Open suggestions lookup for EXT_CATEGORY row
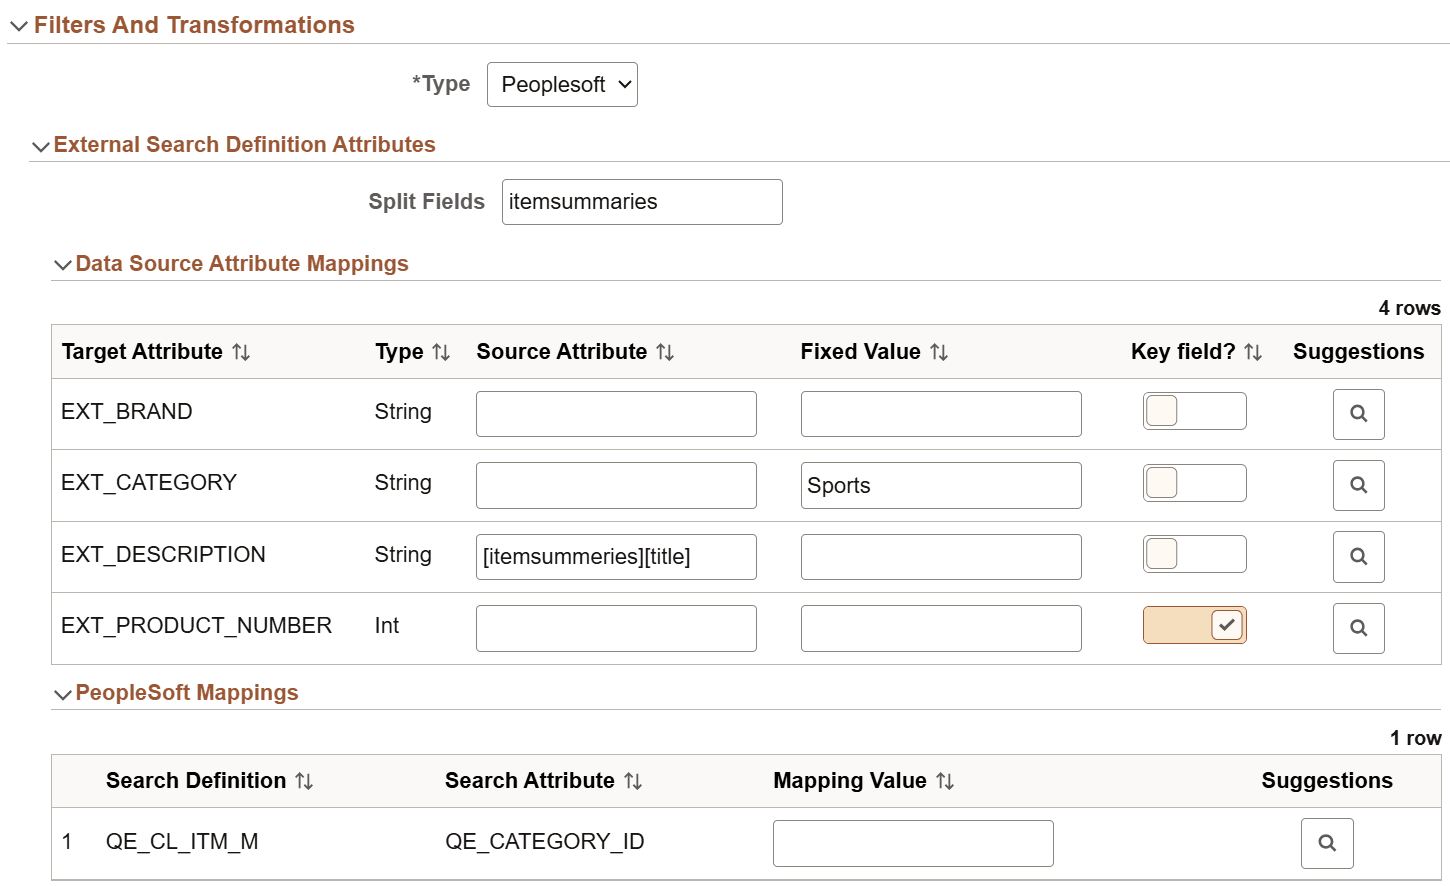The width and height of the screenshot is (1450, 886). (x=1358, y=485)
